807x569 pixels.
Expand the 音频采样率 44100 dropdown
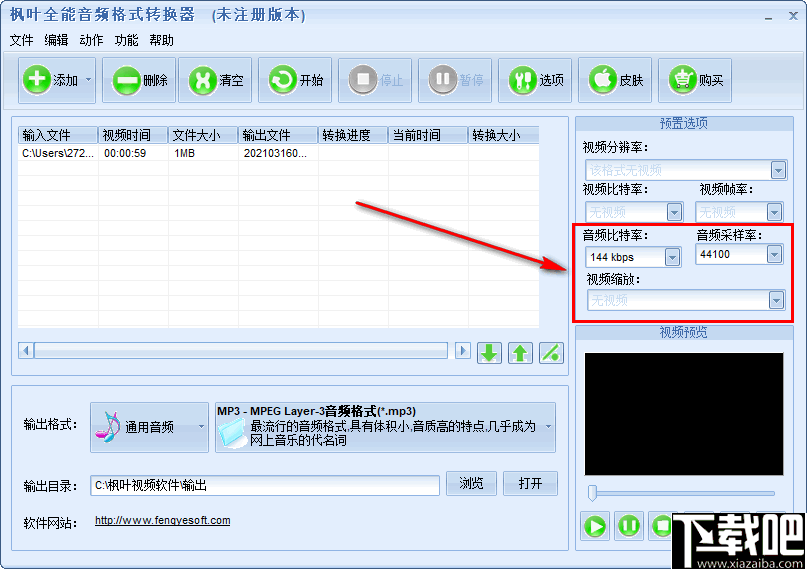tap(774, 254)
